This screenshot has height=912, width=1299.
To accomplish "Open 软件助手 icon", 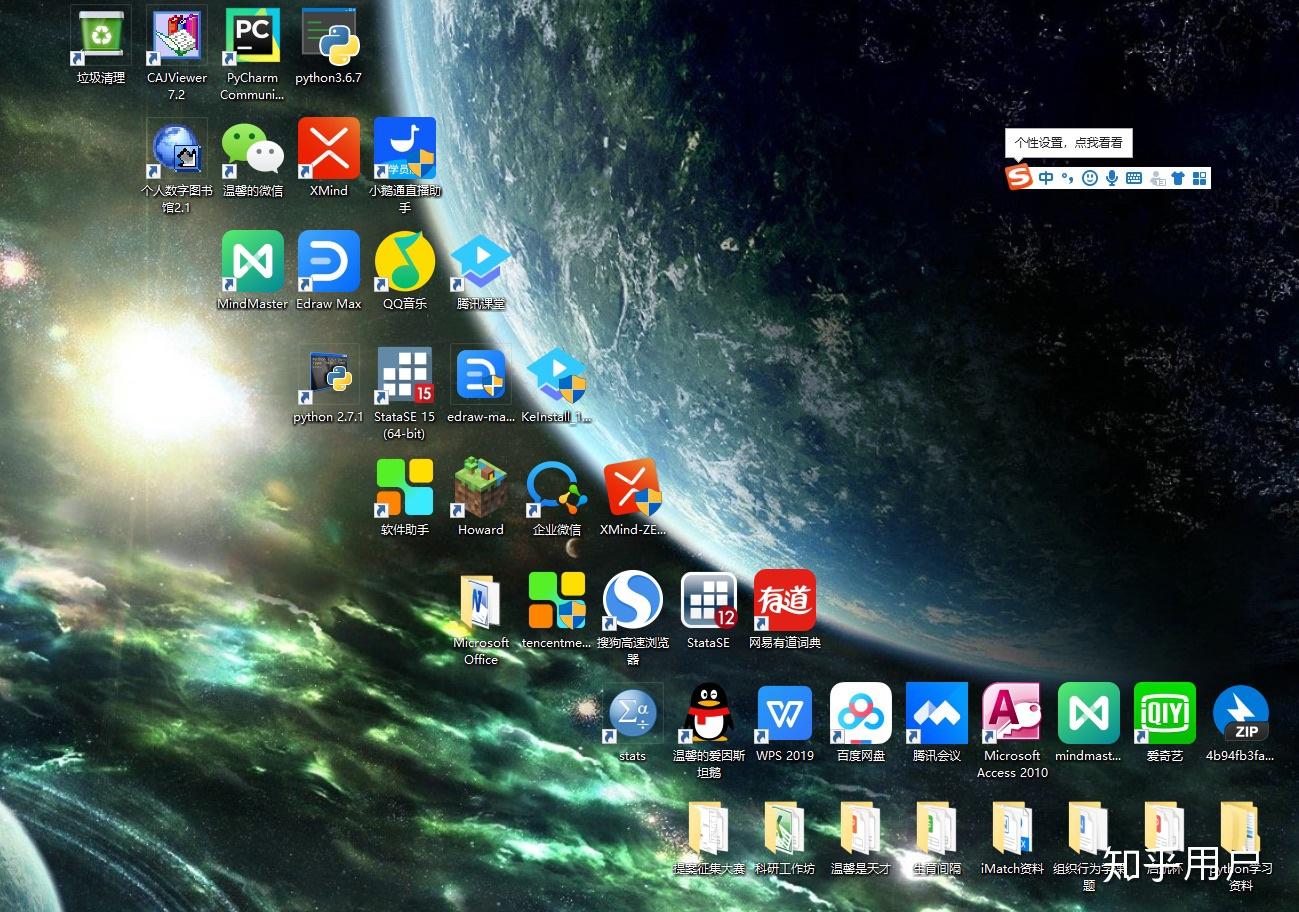I will click(x=405, y=488).
